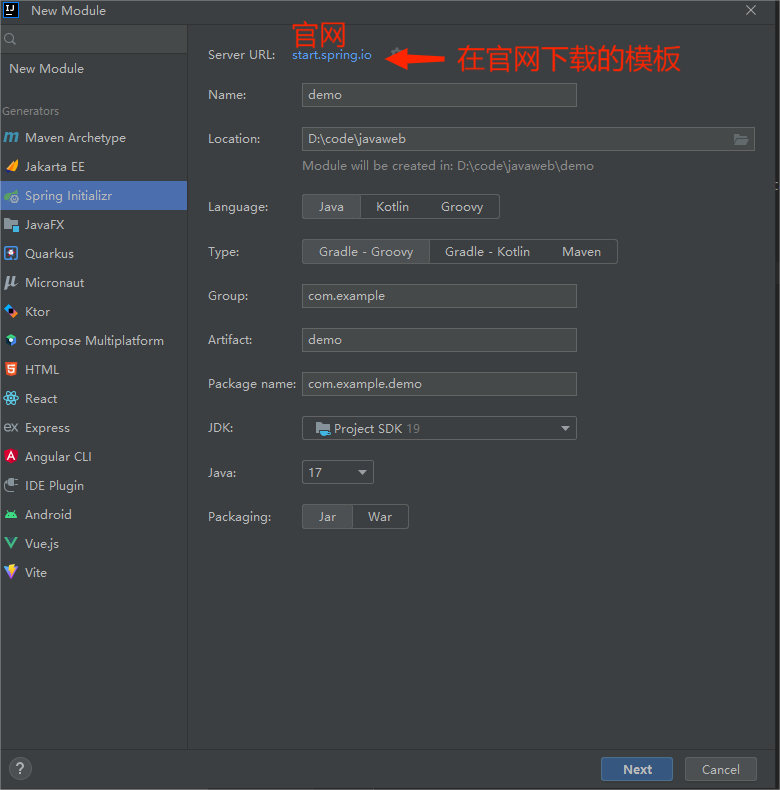Viewport: 780px width, 790px height.
Task: Choose Gradle - Groovy build type
Action: (x=366, y=251)
